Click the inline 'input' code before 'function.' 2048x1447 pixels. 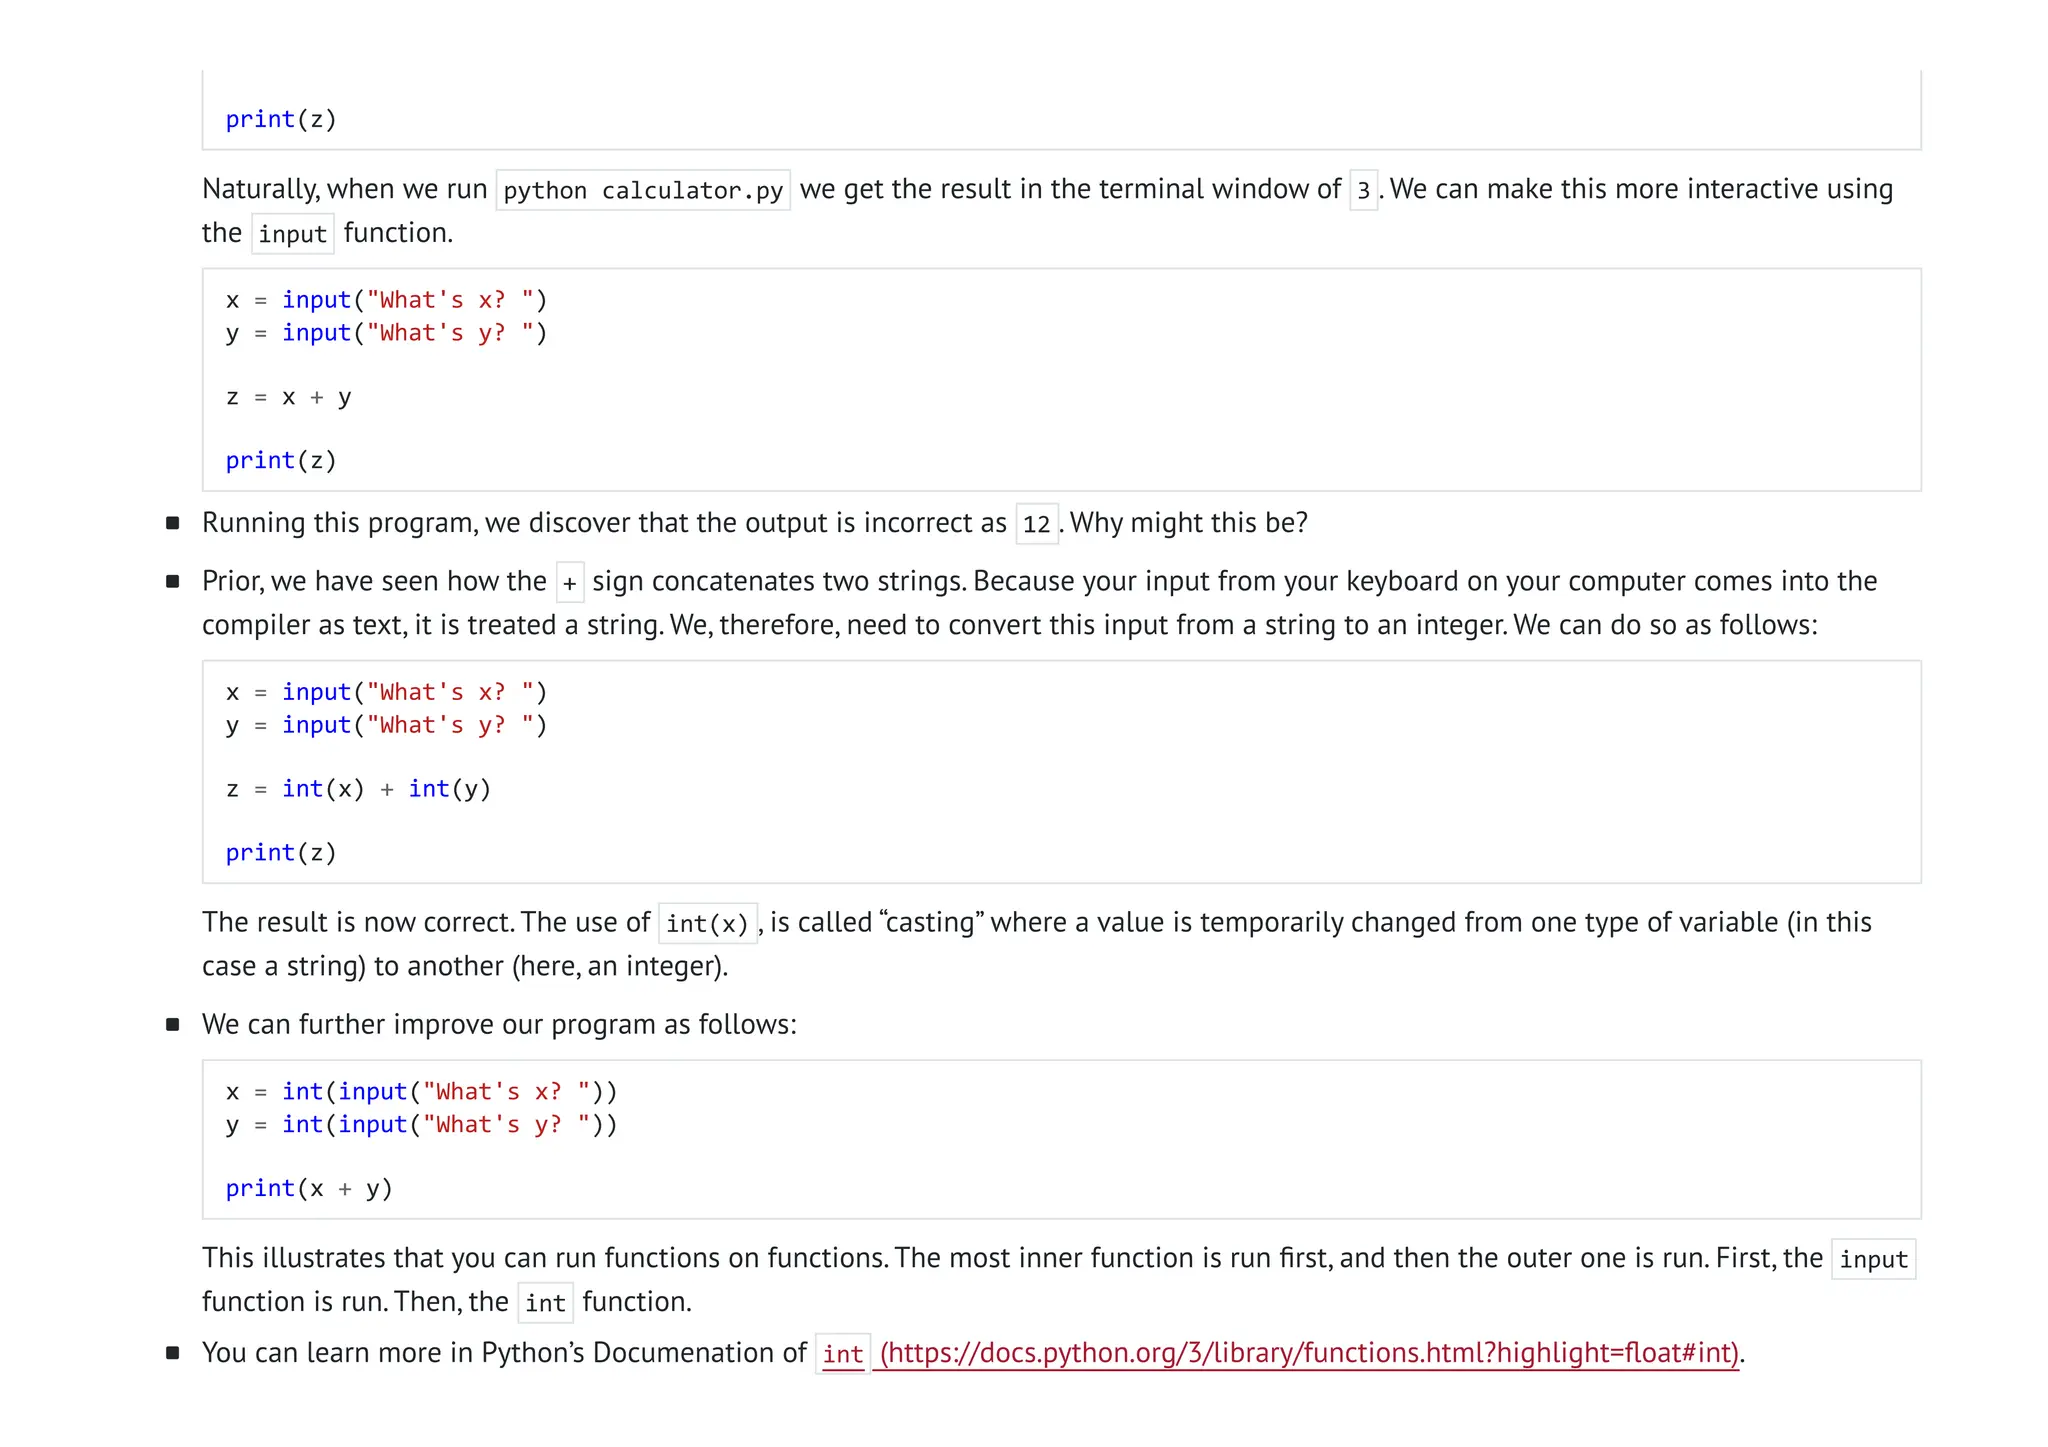coord(292,234)
